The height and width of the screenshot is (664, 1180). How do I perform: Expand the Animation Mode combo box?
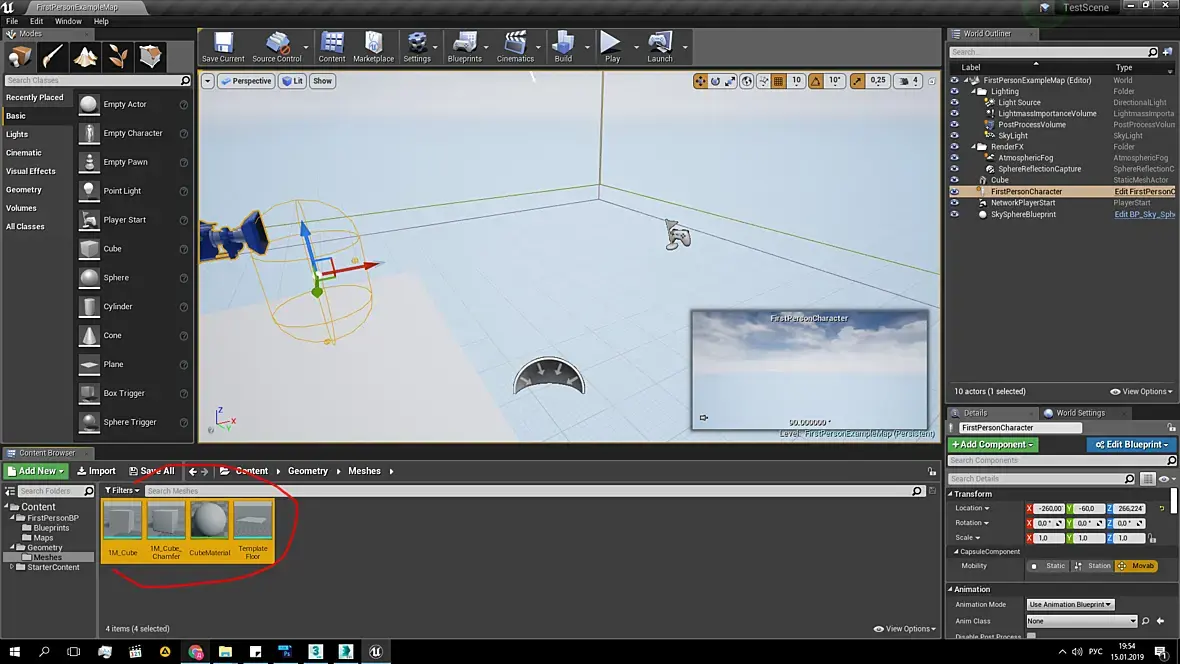(1071, 604)
